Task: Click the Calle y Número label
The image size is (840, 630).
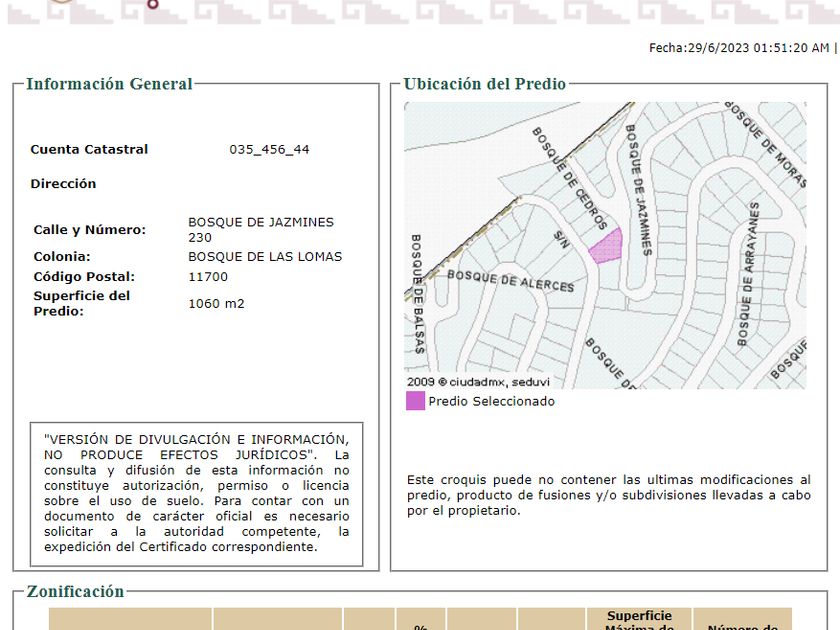Action: 89,230
